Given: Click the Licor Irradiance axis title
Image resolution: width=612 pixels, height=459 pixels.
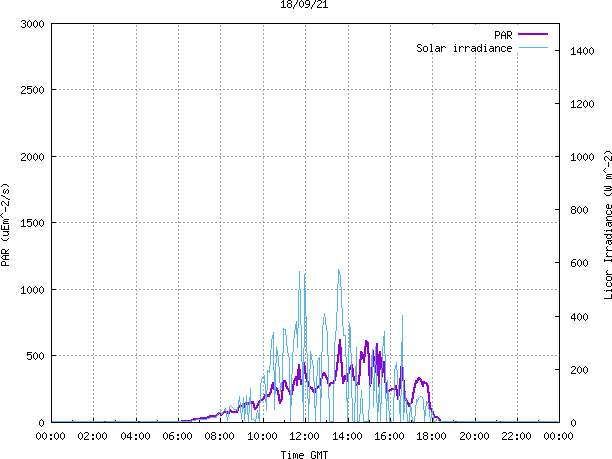Looking at the screenshot, I should [x=608, y=225].
